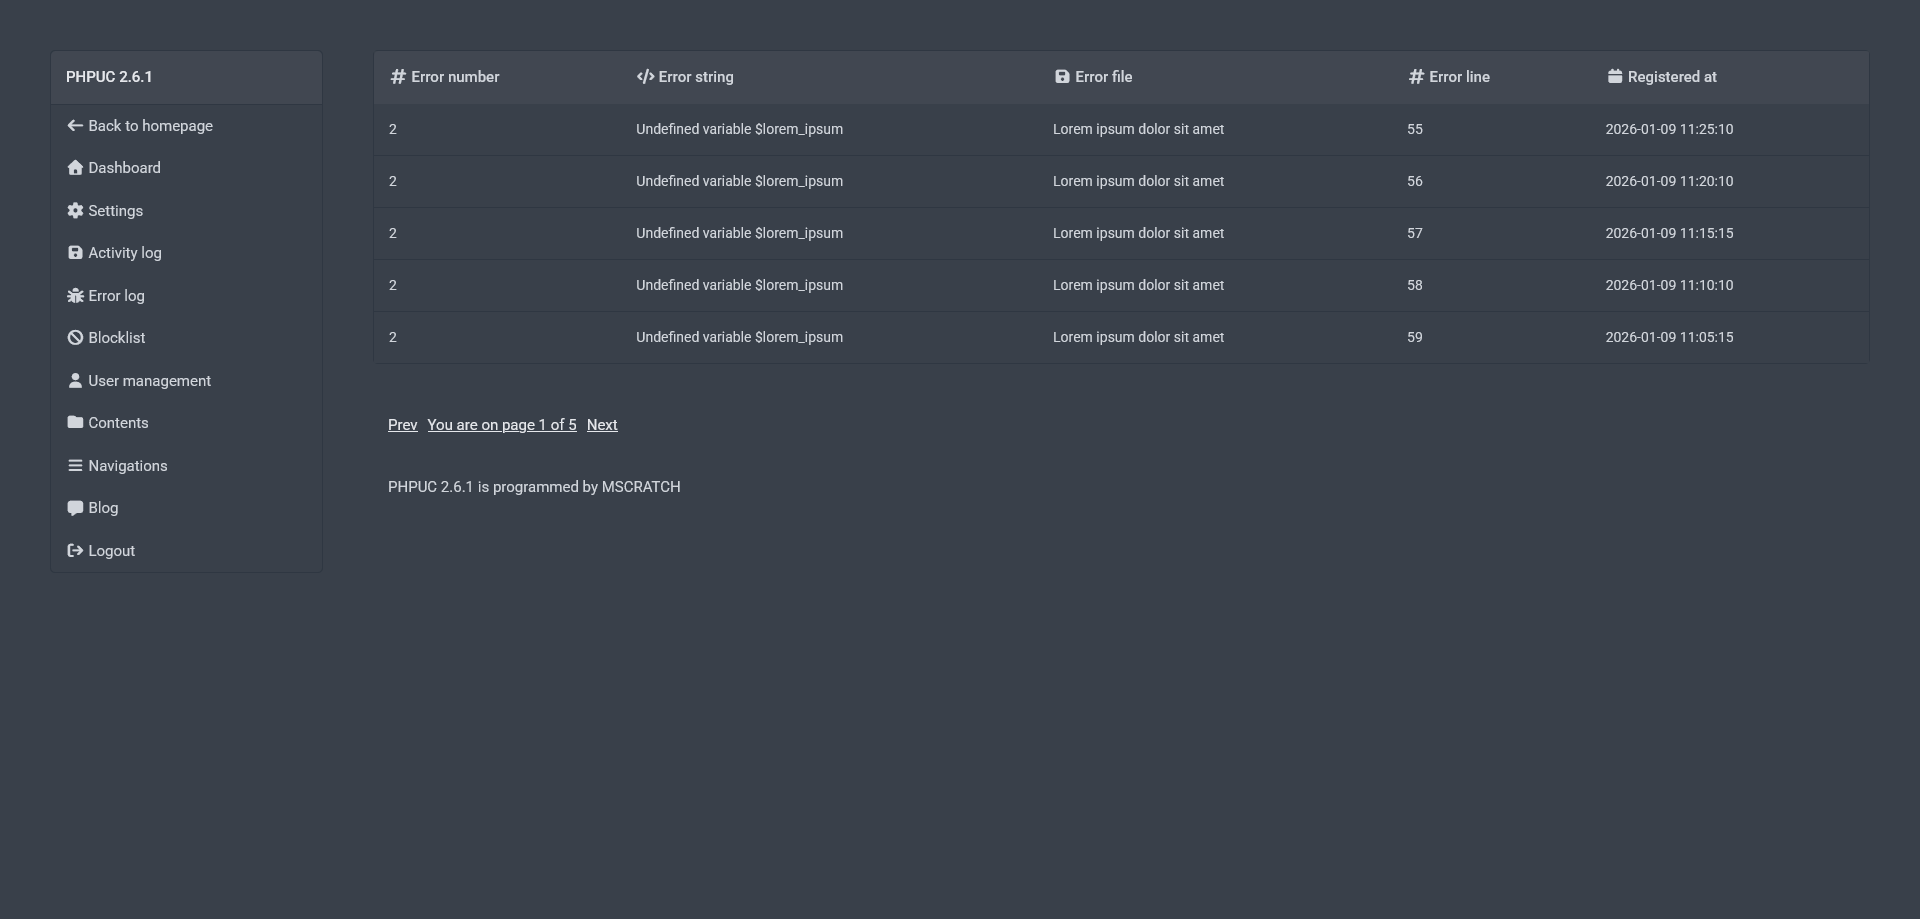The image size is (1920, 919).
Task: Click the user icon for User management
Action: (75, 381)
